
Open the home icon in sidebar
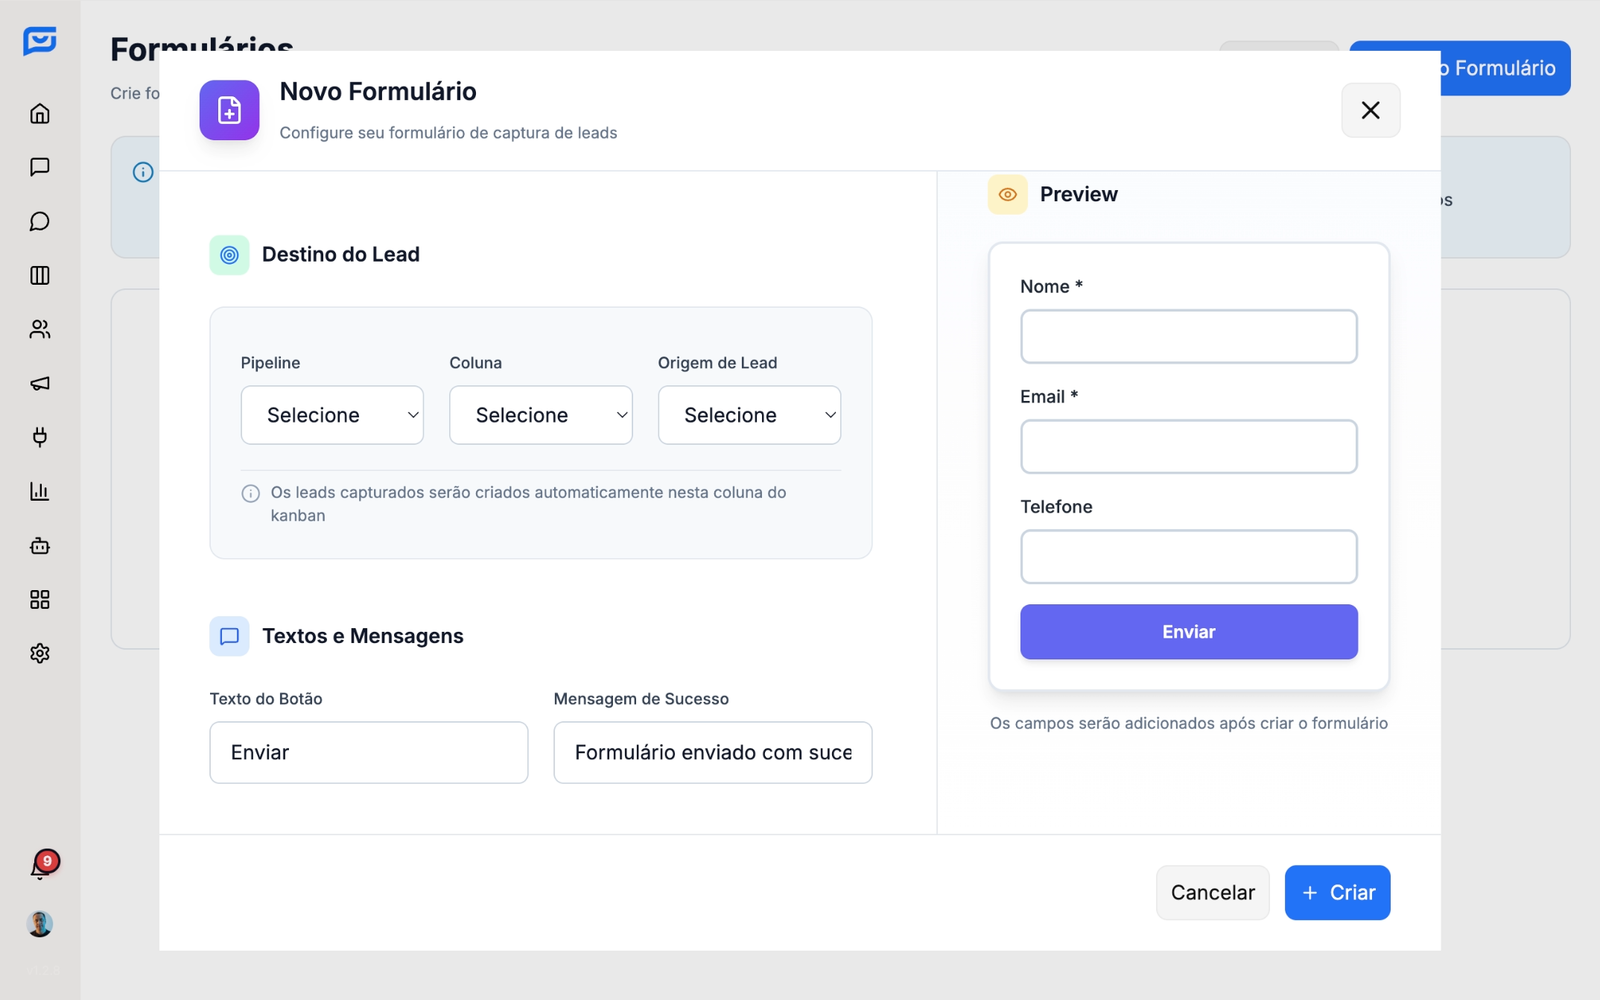(x=40, y=114)
